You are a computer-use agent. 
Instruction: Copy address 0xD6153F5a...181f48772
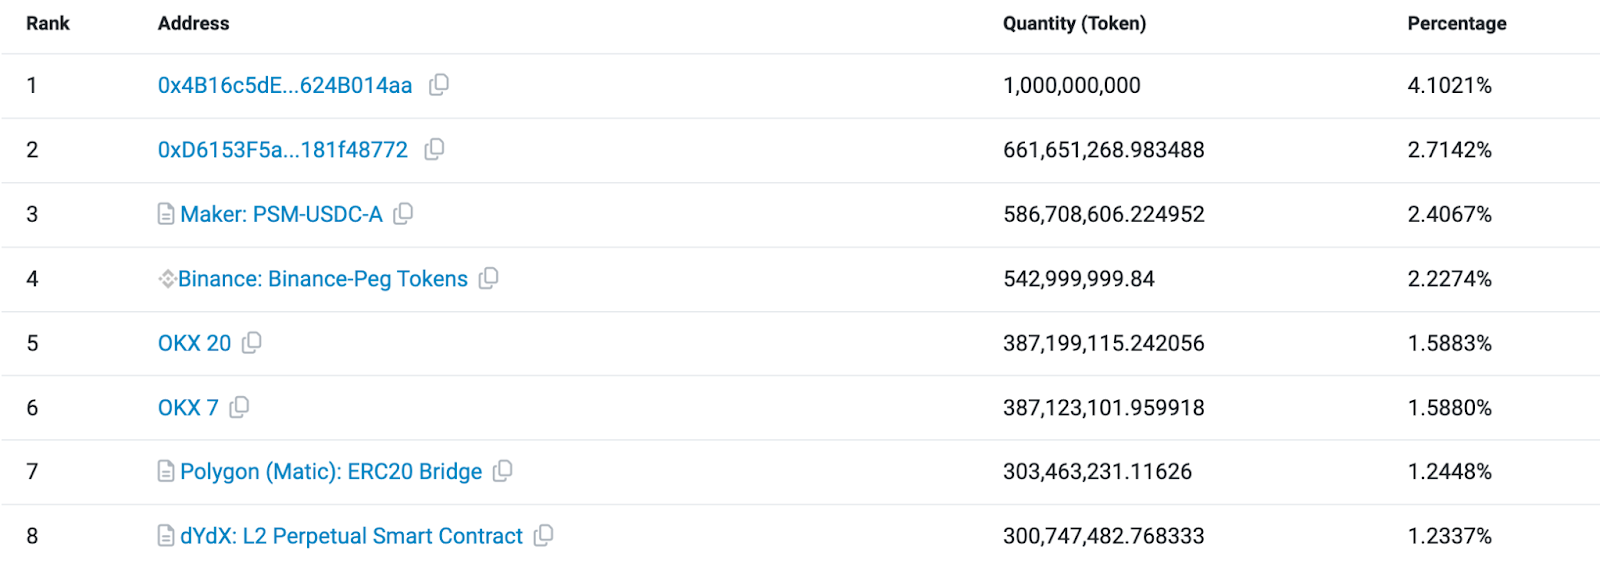click(x=434, y=149)
